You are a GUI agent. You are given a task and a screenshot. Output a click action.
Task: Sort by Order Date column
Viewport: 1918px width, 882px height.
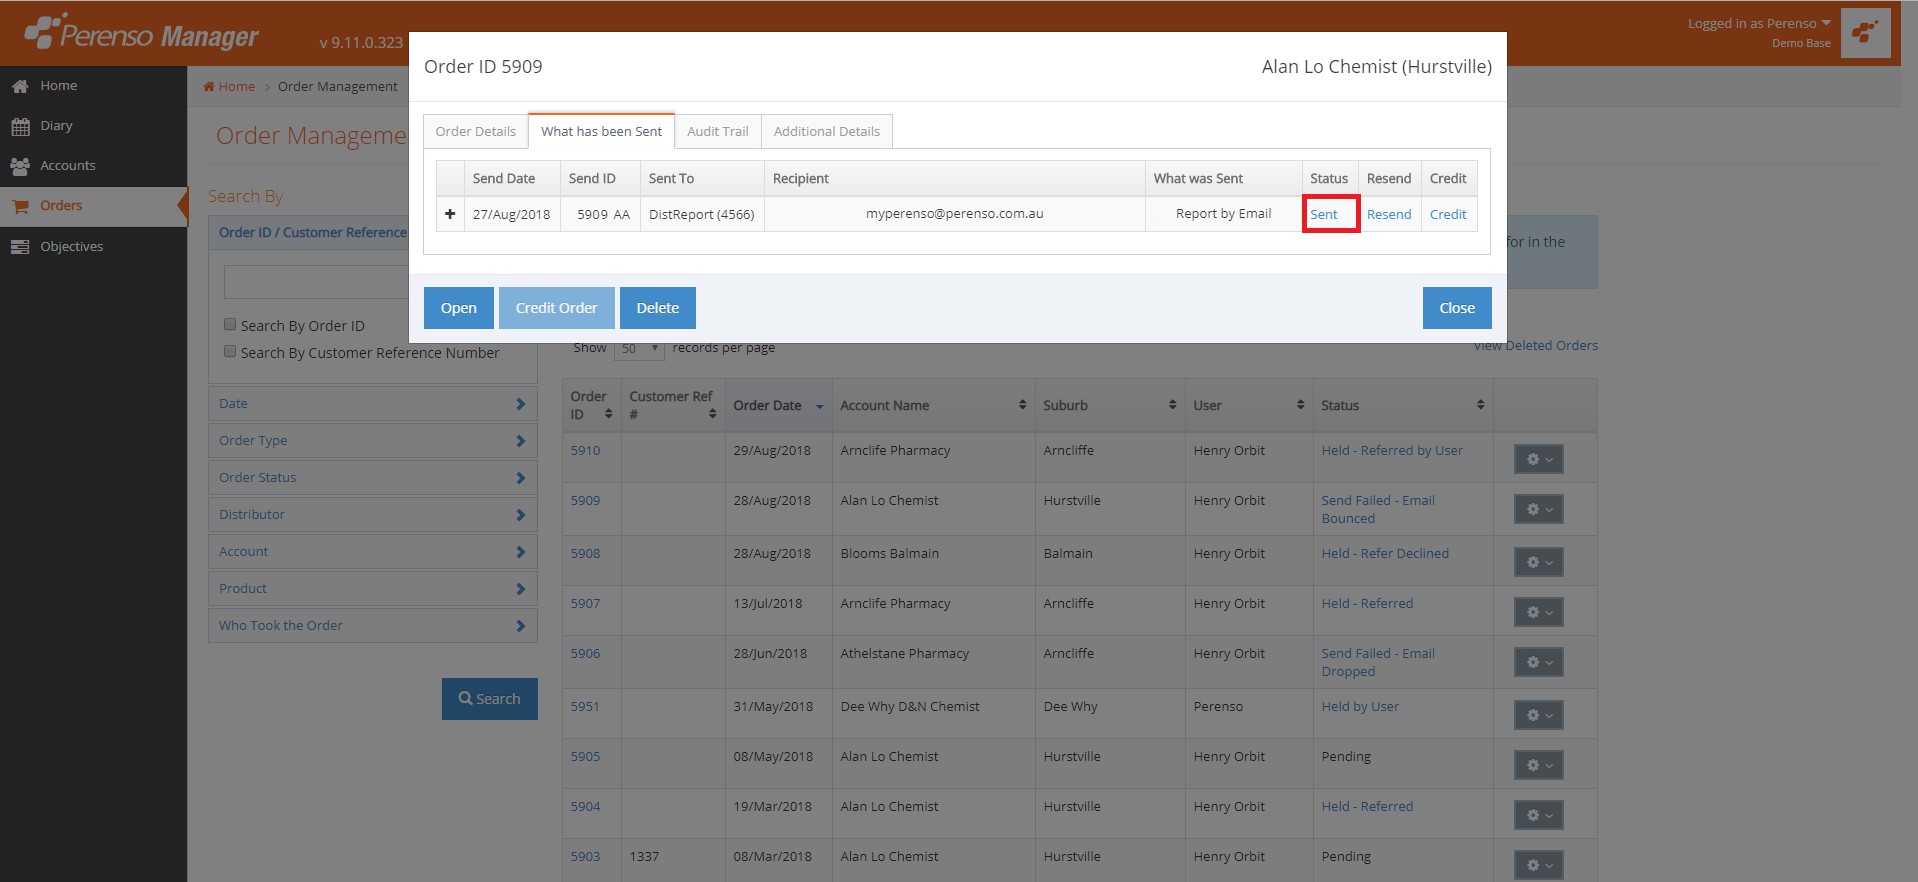[x=778, y=405]
